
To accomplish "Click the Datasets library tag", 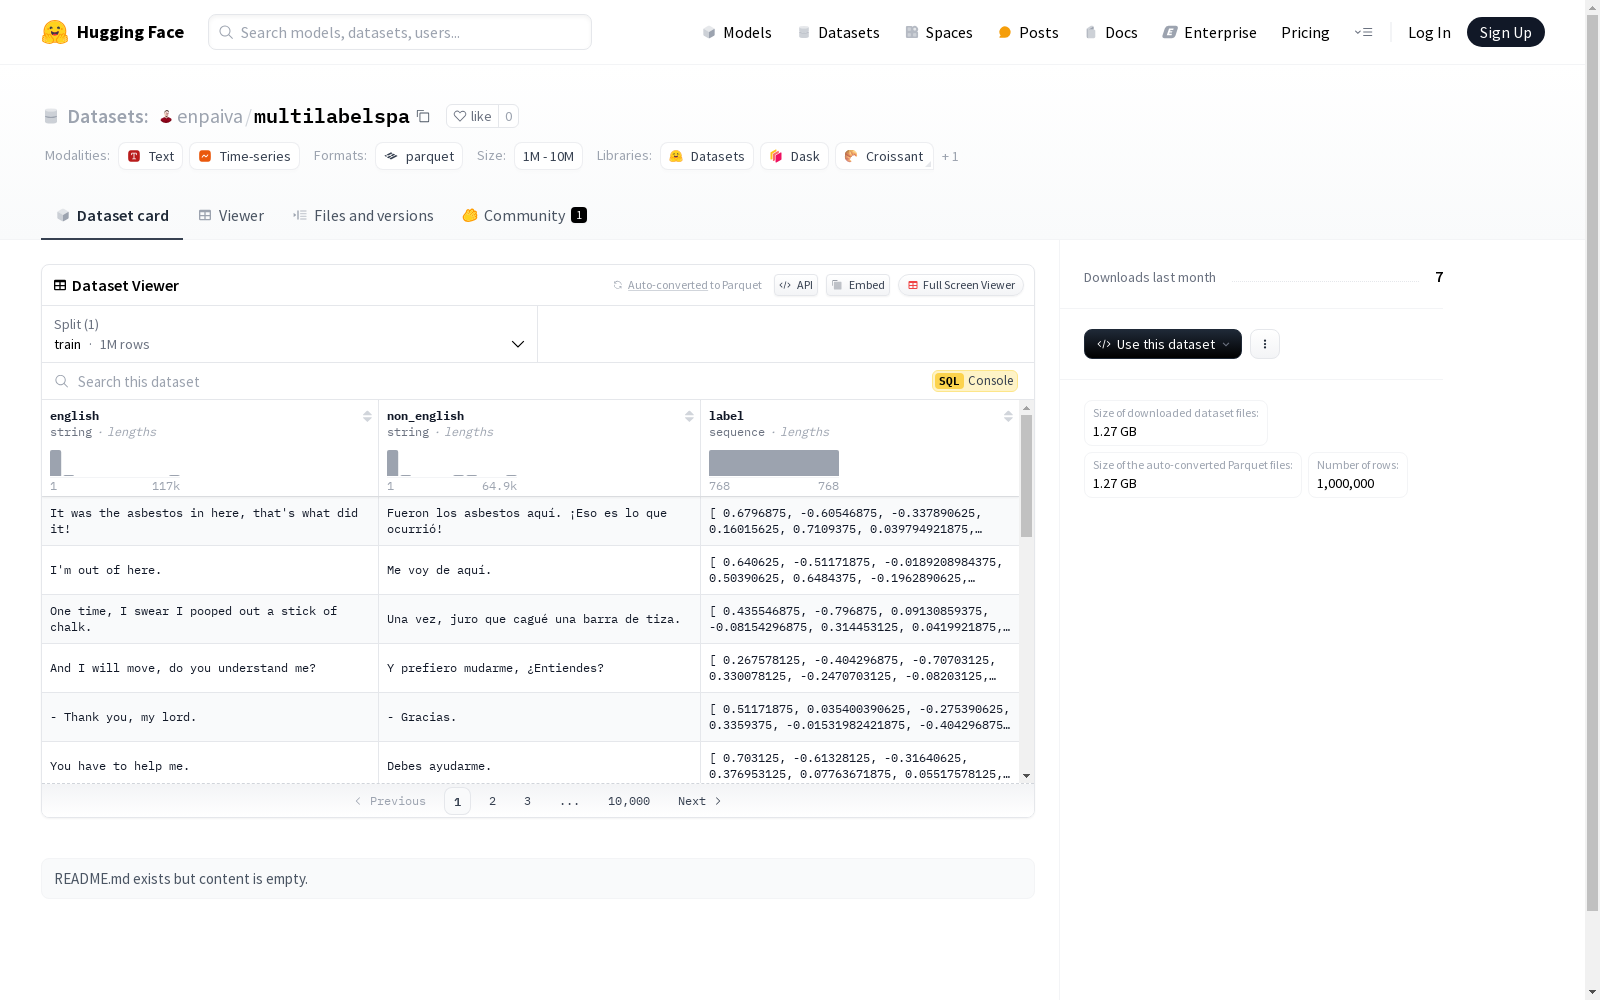I will [707, 156].
